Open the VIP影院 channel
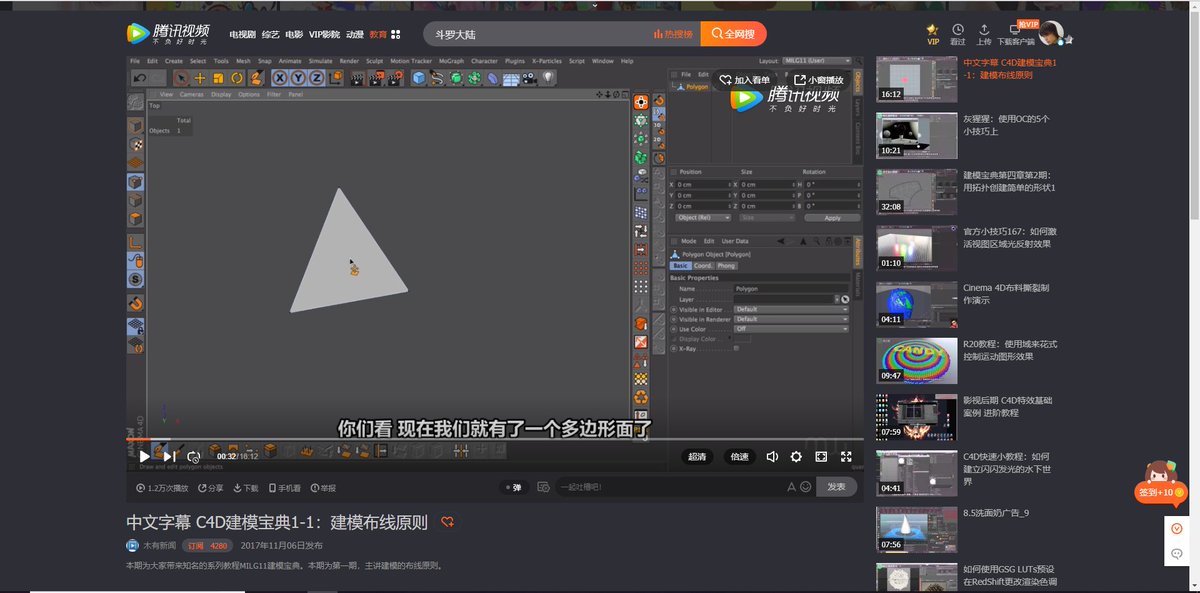1200x593 pixels. pyautogui.click(x=324, y=34)
